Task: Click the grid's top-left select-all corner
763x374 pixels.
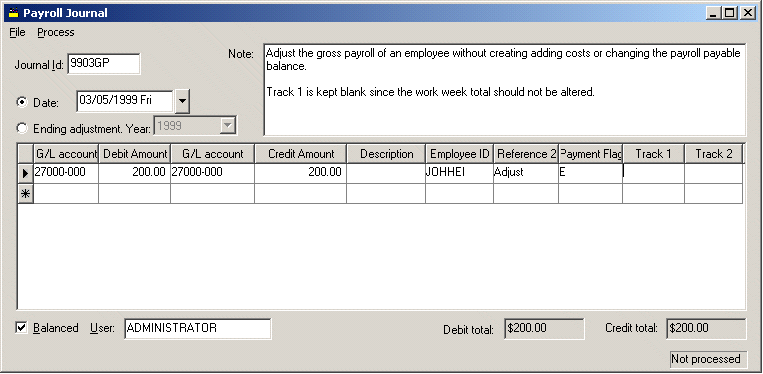Action: pos(25,154)
